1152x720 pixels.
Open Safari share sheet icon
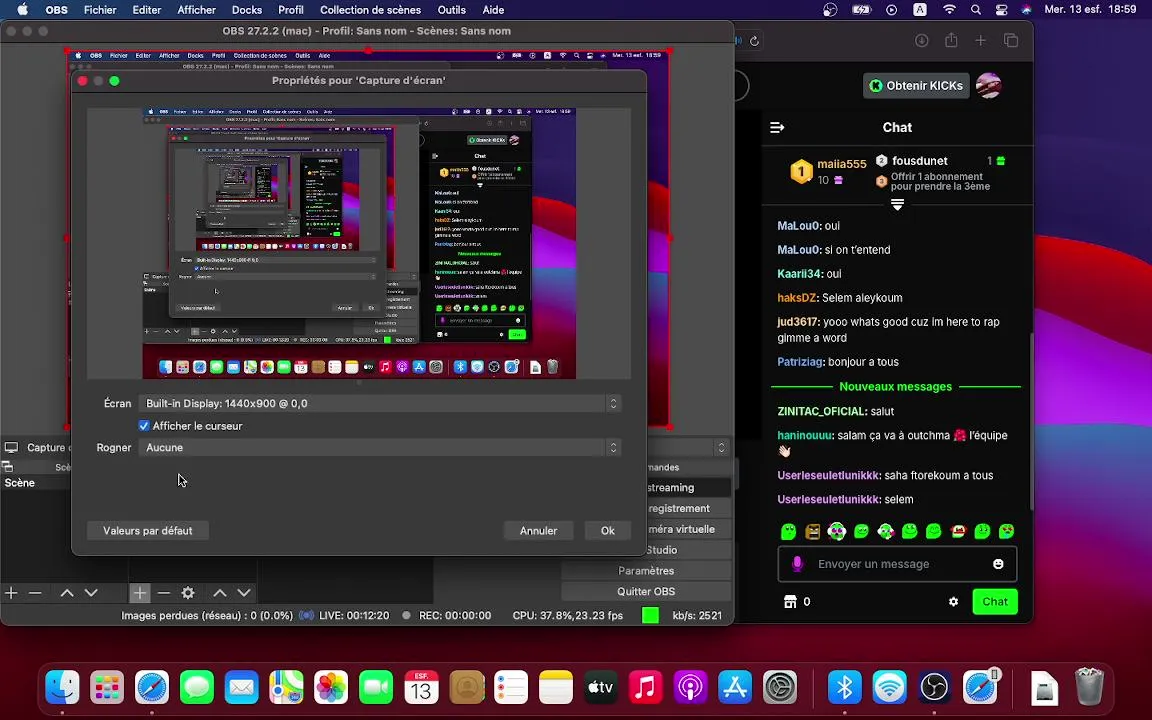[951, 40]
